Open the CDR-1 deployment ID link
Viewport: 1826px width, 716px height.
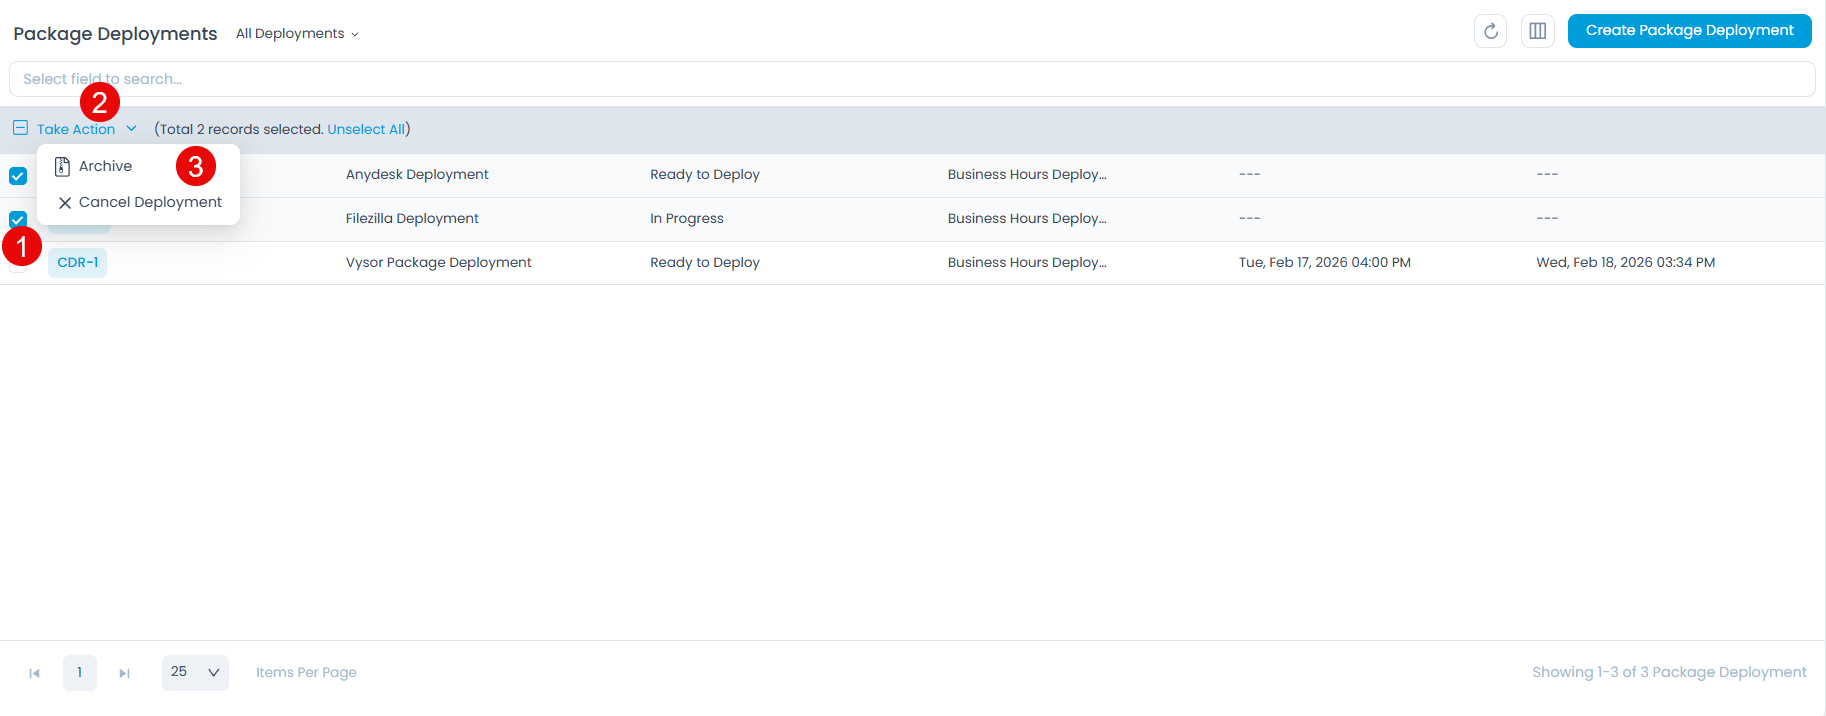pos(78,263)
